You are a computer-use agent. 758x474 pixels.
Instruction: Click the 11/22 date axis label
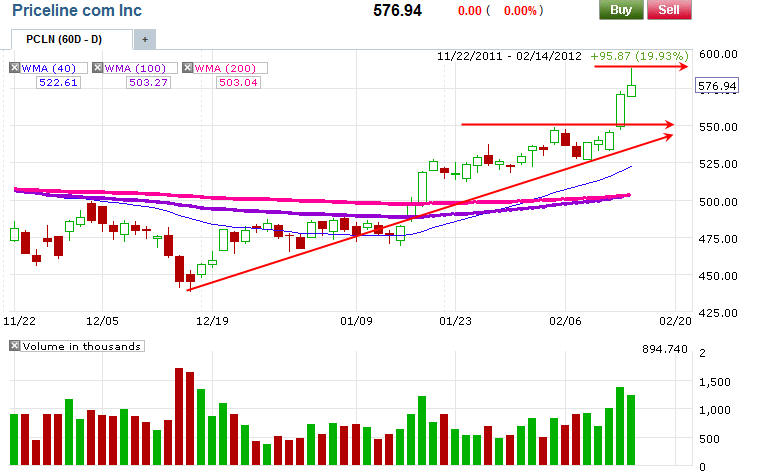19,321
